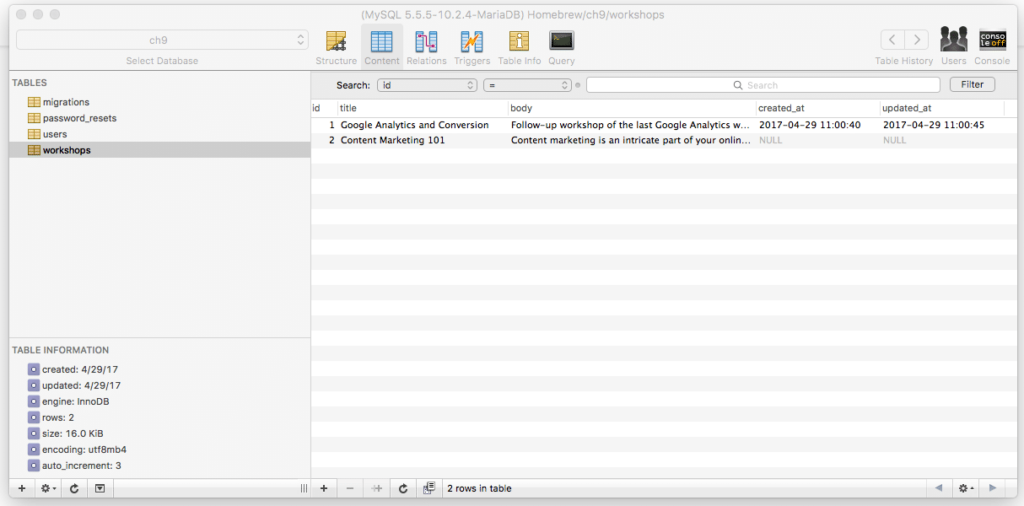Click the encoding: utf8mb4 info item

point(77,450)
